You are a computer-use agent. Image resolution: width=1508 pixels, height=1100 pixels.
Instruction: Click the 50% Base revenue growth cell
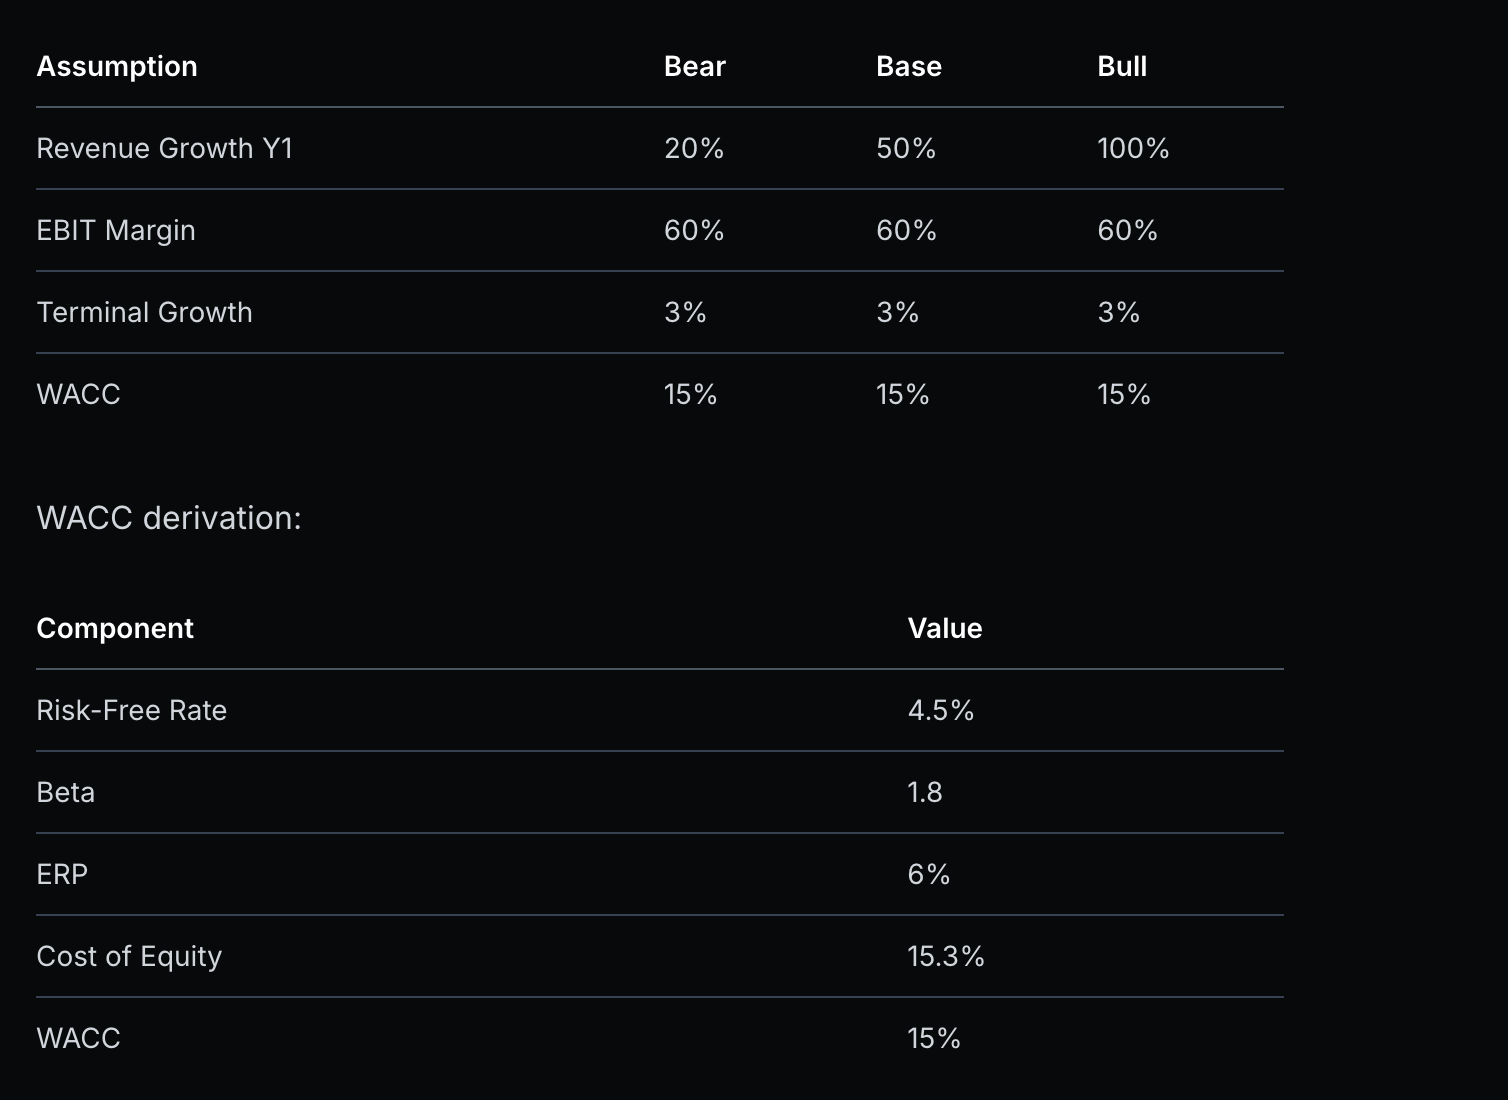905,148
